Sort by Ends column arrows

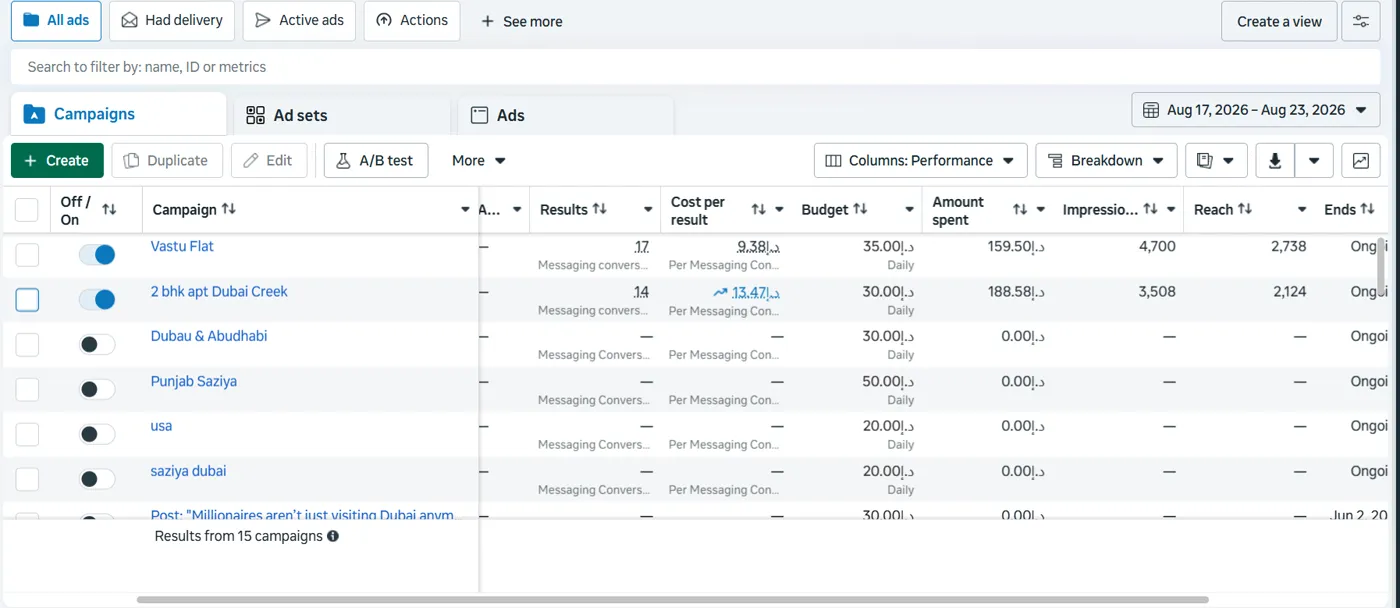pos(1367,209)
